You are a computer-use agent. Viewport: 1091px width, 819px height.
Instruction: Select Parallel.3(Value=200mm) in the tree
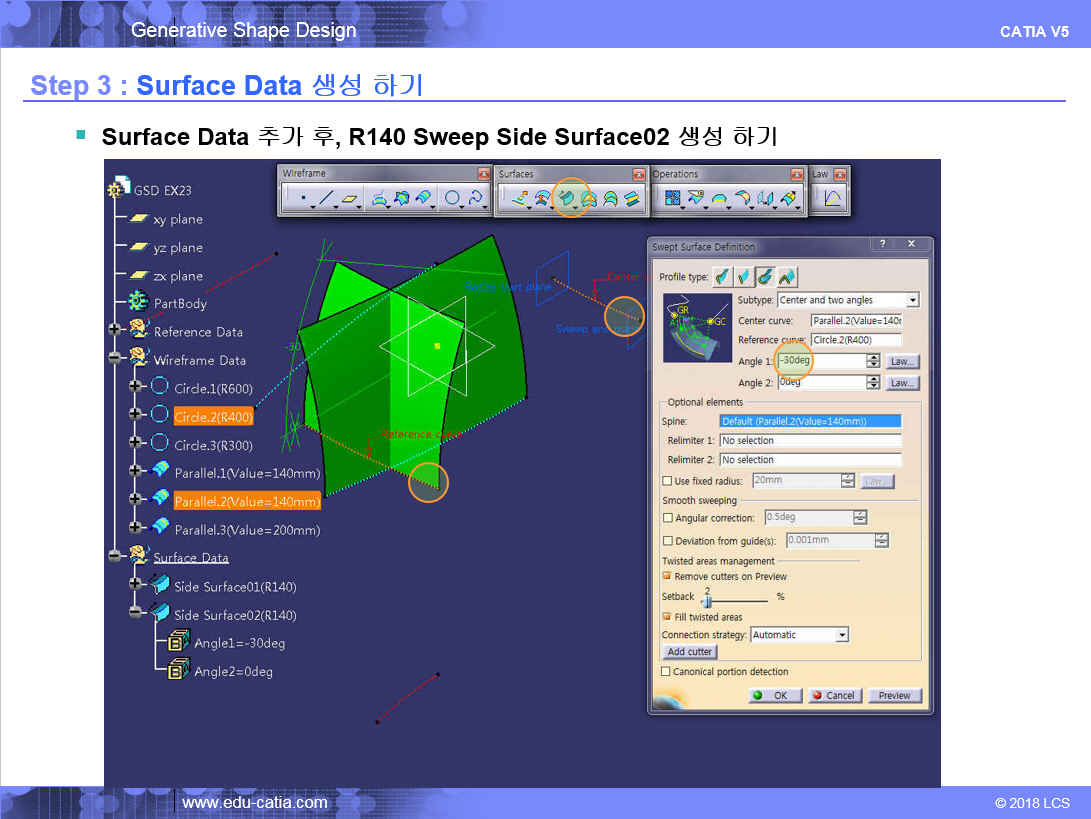pyautogui.click(x=247, y=529)
